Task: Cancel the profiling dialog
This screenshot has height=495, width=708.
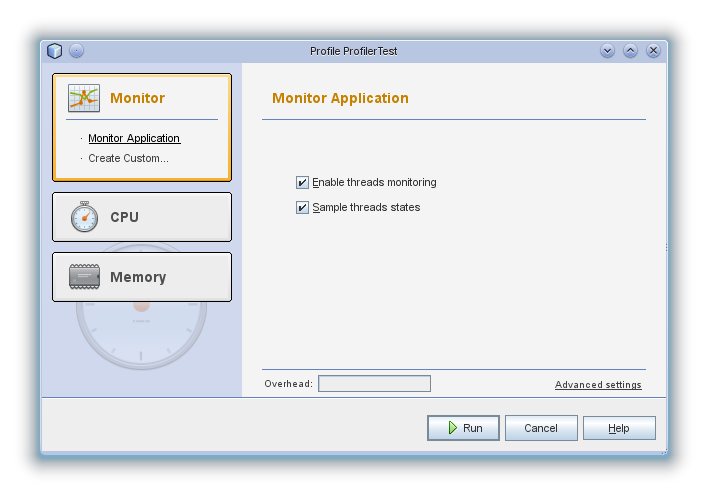Action: point(541,428)
